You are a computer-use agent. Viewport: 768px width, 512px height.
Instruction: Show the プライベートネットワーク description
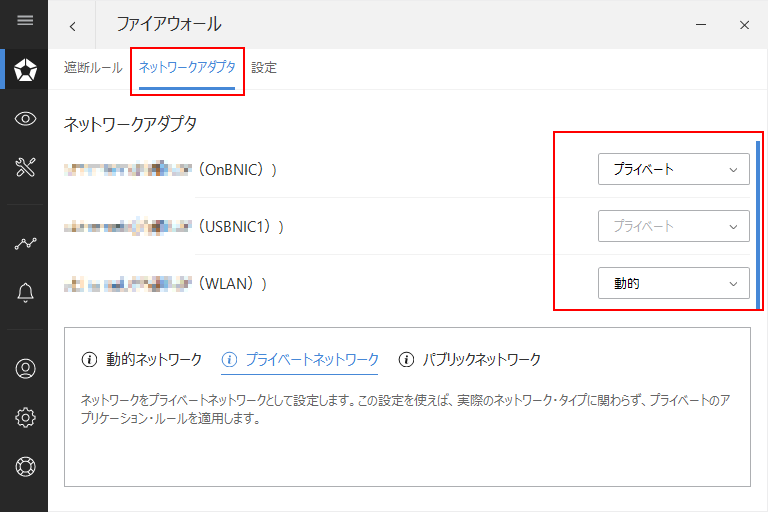click(312, 359)
